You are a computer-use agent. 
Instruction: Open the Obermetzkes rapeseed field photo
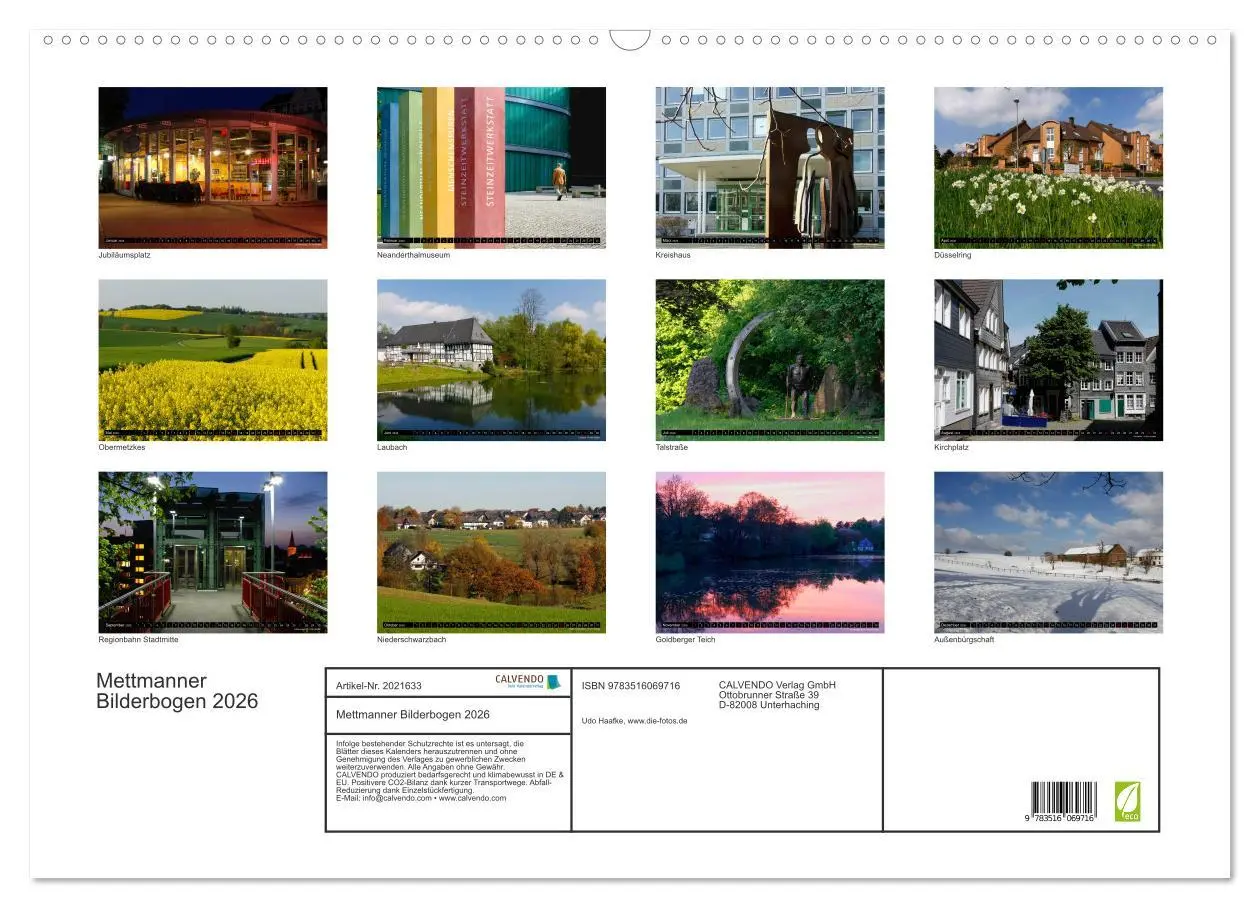212,360
